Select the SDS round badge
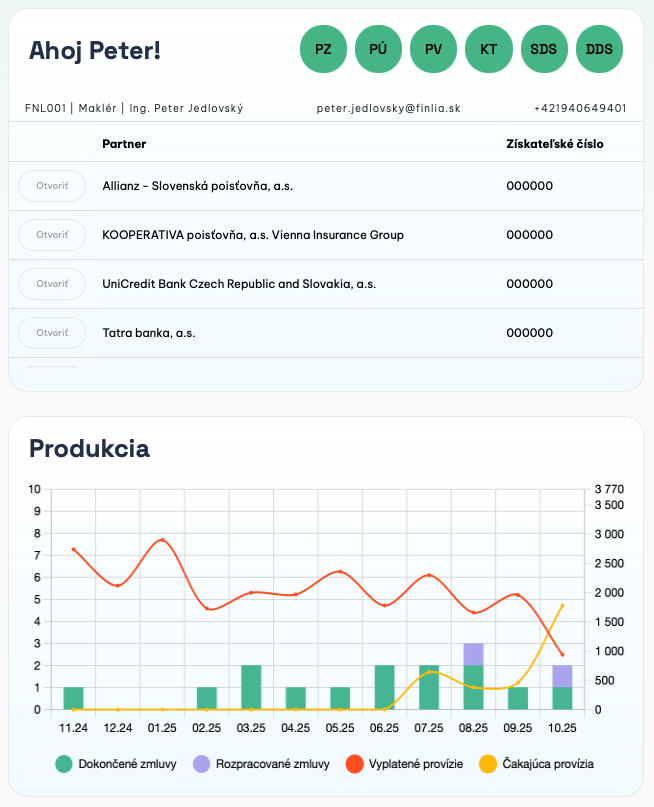This screenshot has height=807, width=654. 544,49
